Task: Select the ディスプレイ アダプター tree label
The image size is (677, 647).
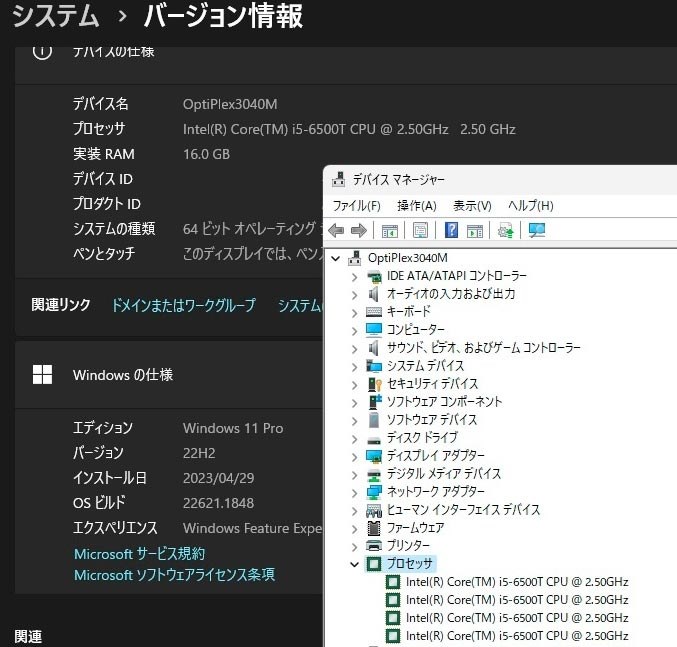Action: 436,456
